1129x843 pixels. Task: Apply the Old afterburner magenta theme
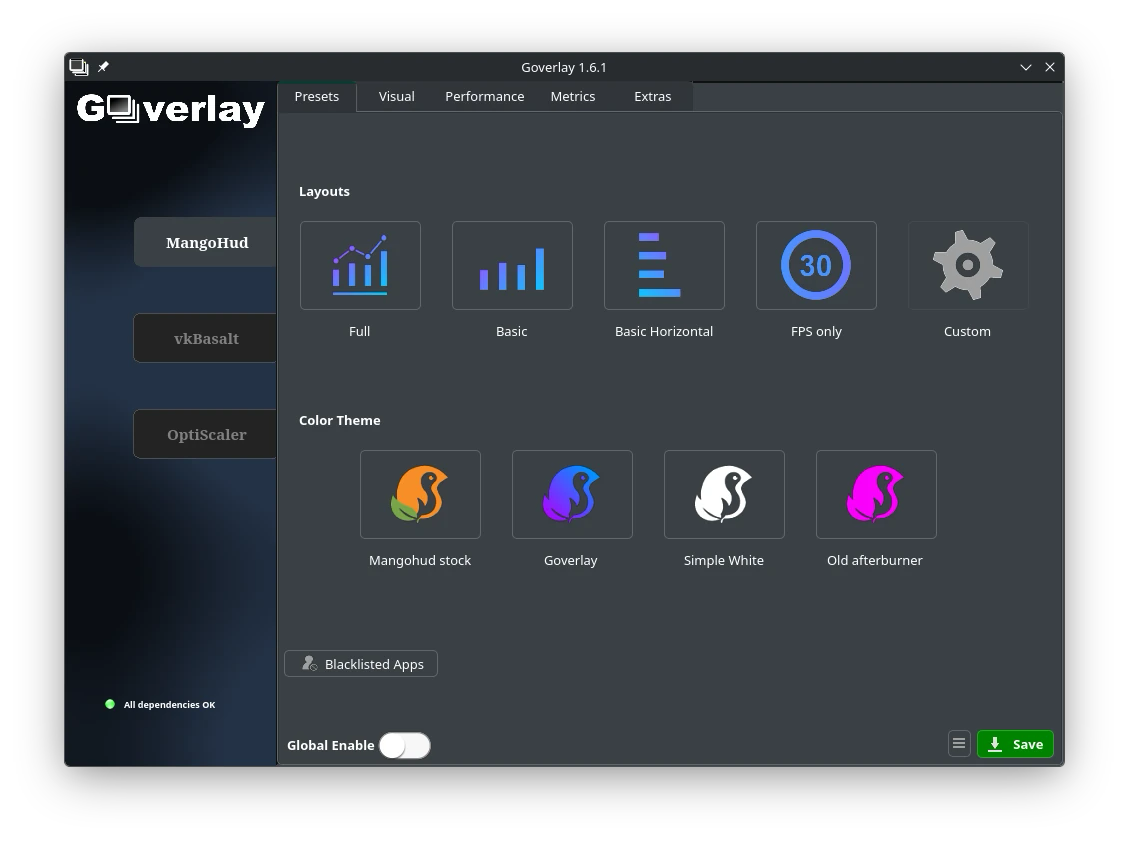[x=876, y=494]
